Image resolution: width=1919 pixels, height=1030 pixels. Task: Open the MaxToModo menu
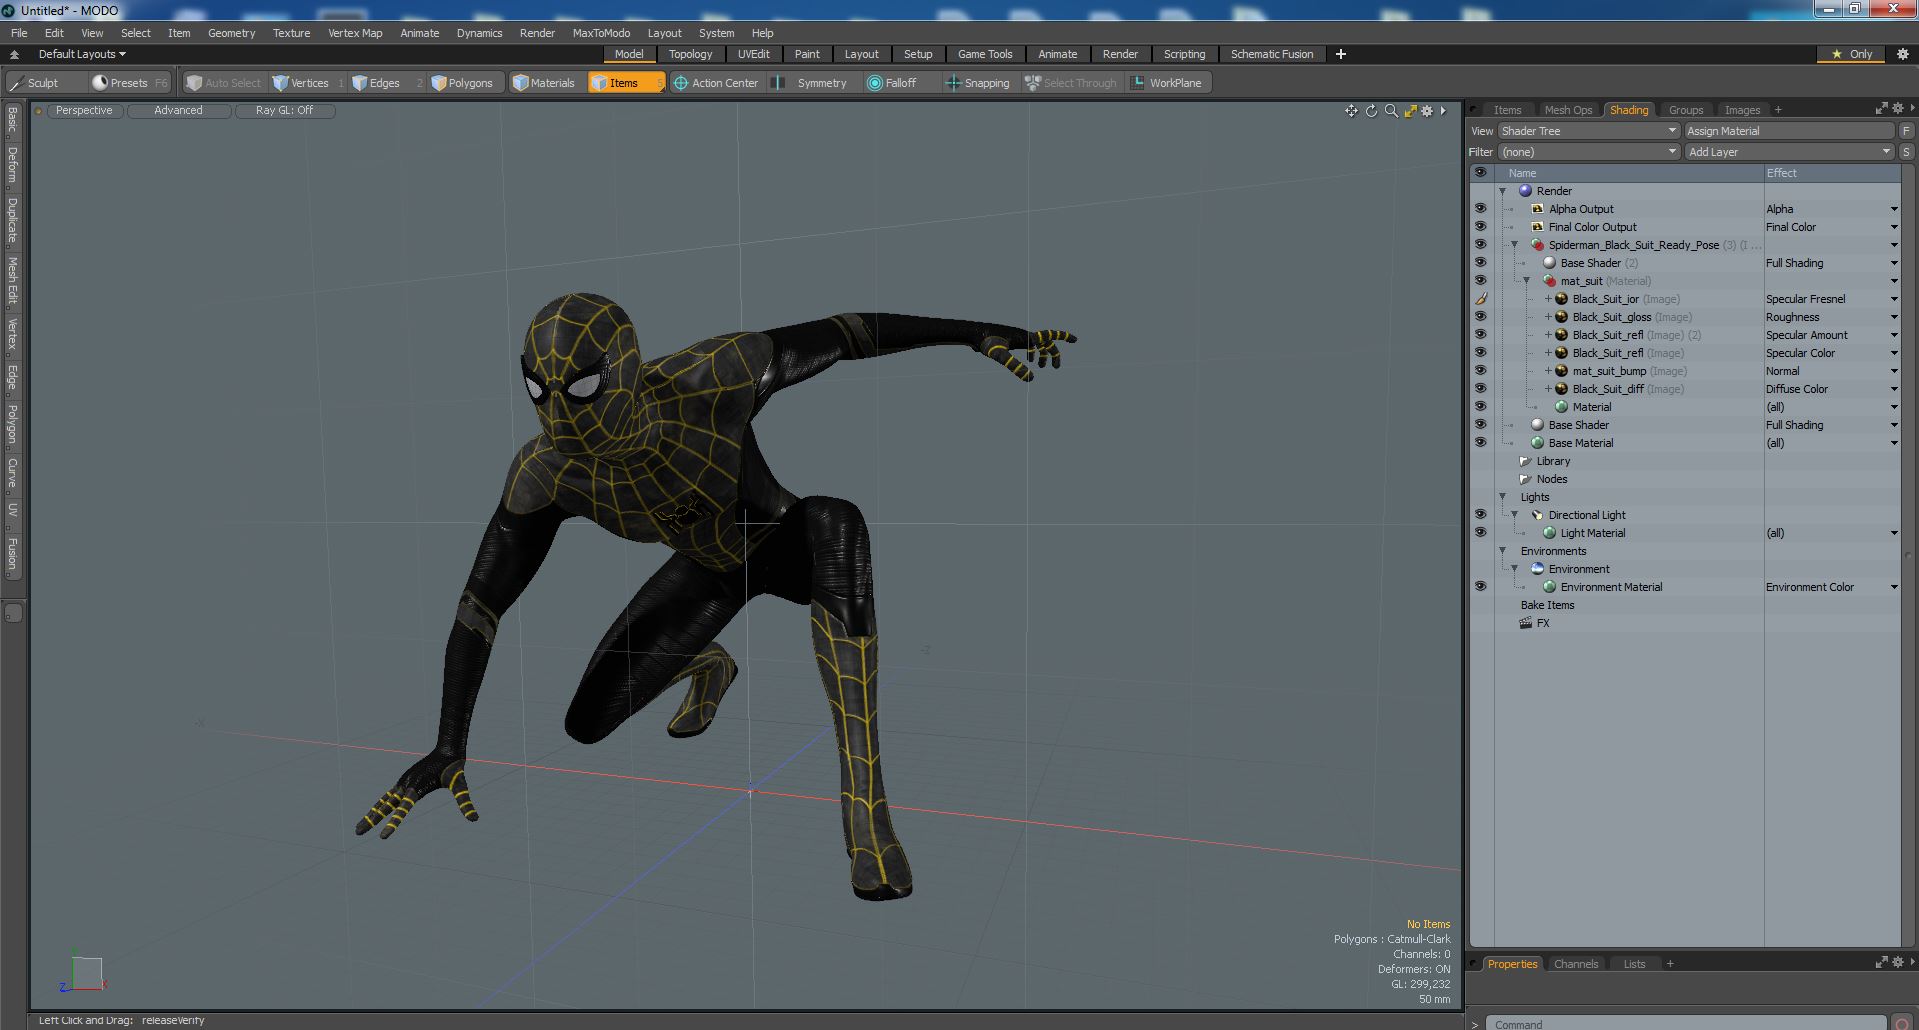601,33
